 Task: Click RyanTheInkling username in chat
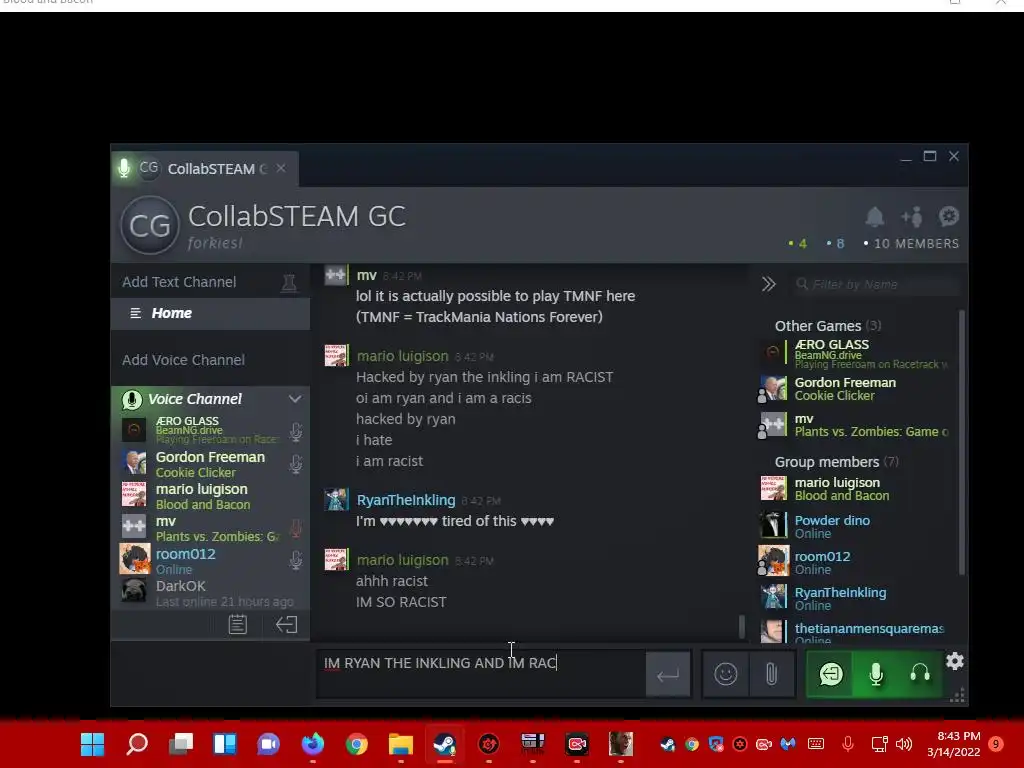tap(406, 500)
